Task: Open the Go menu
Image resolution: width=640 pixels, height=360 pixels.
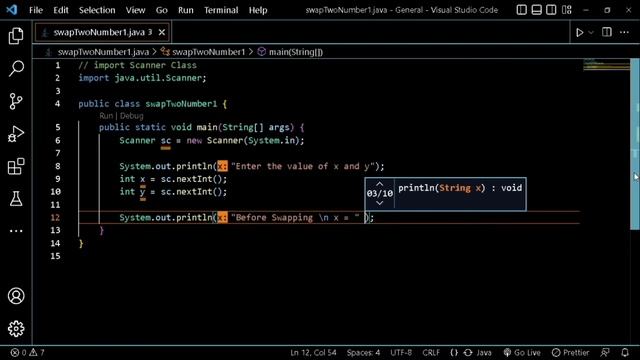Action: (162, 10)
